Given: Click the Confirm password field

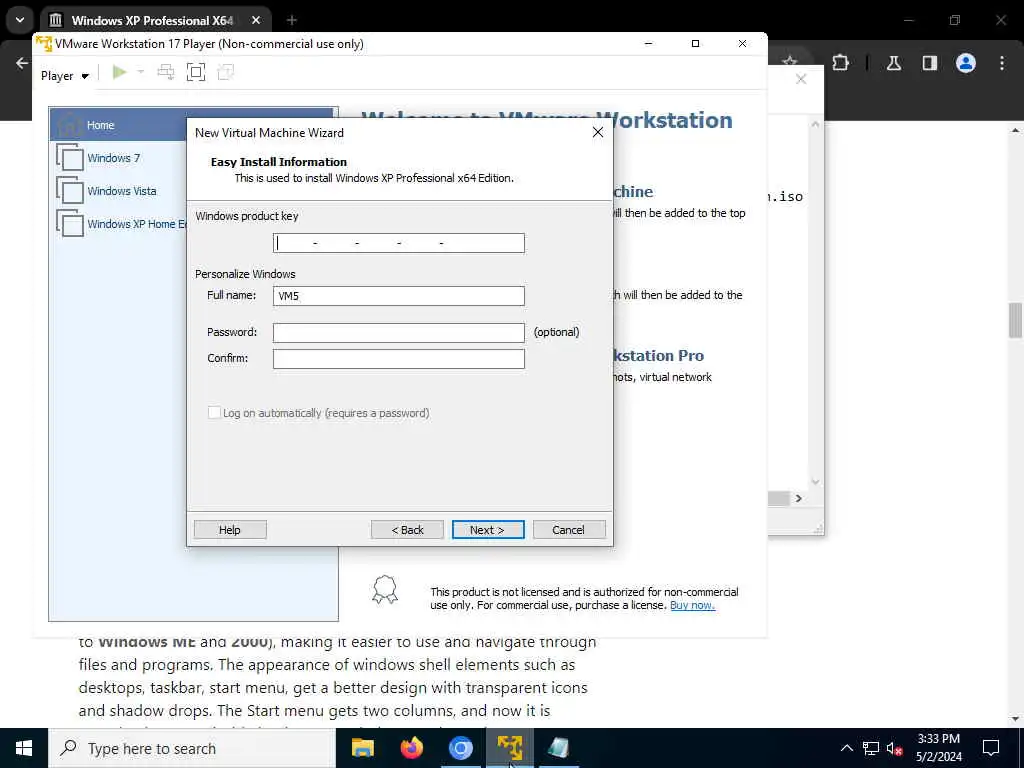Looking at the screenshot, I should [398, 359].
